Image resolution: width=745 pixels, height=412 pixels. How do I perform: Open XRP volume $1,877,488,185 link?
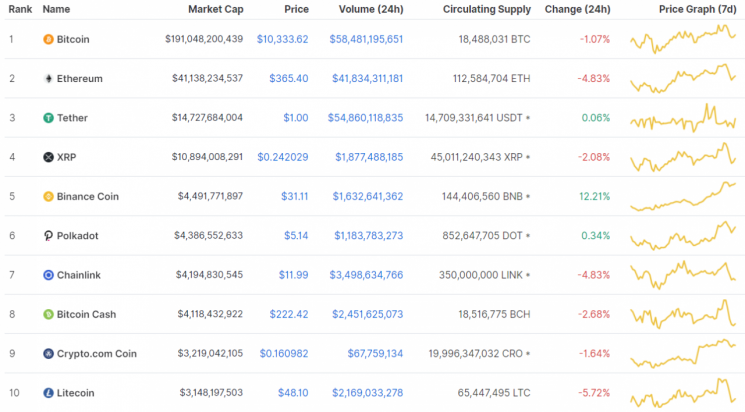[x=369, y=157]
